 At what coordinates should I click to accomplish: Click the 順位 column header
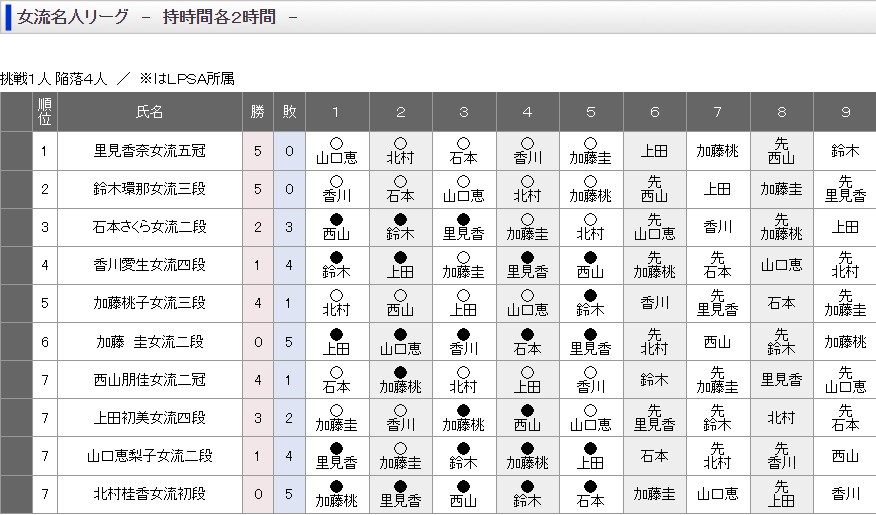pyautogui.click(x=45, y=112)
